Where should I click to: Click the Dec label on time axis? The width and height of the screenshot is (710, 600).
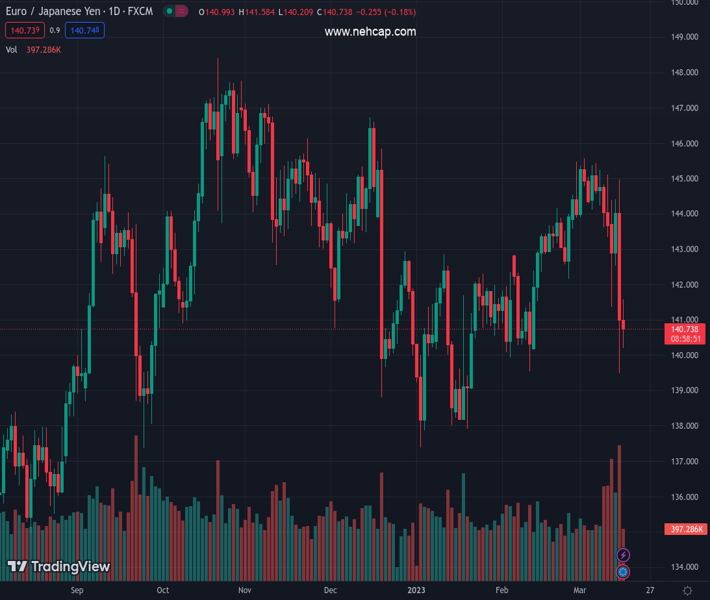pos(331,591)
